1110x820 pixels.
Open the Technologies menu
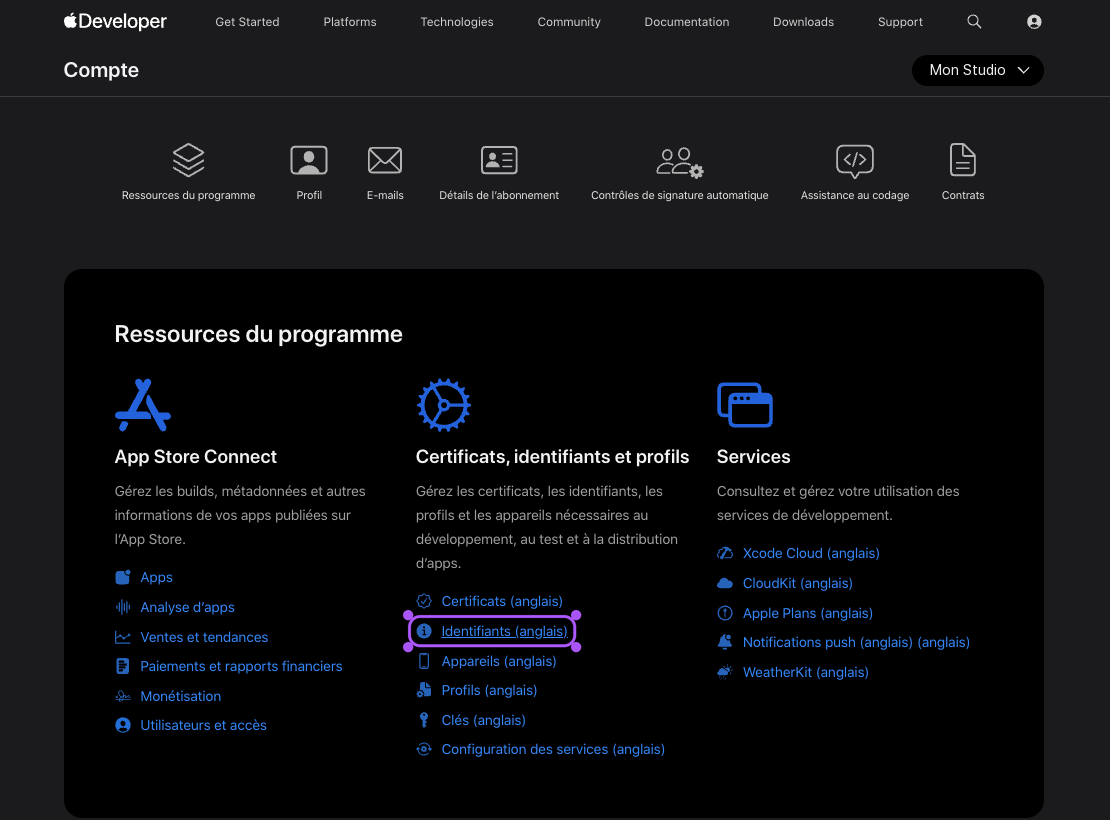pos(457,22)
